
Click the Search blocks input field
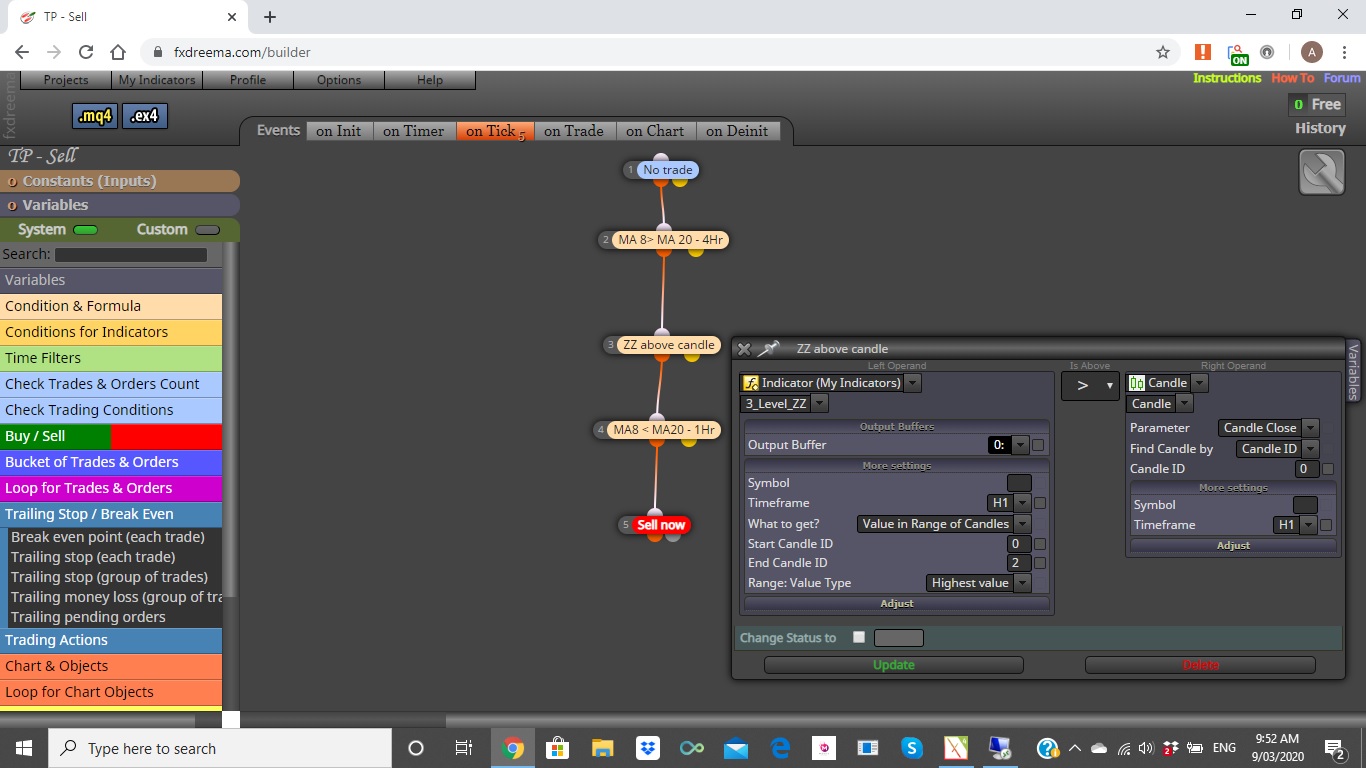(x=131, y=255)
